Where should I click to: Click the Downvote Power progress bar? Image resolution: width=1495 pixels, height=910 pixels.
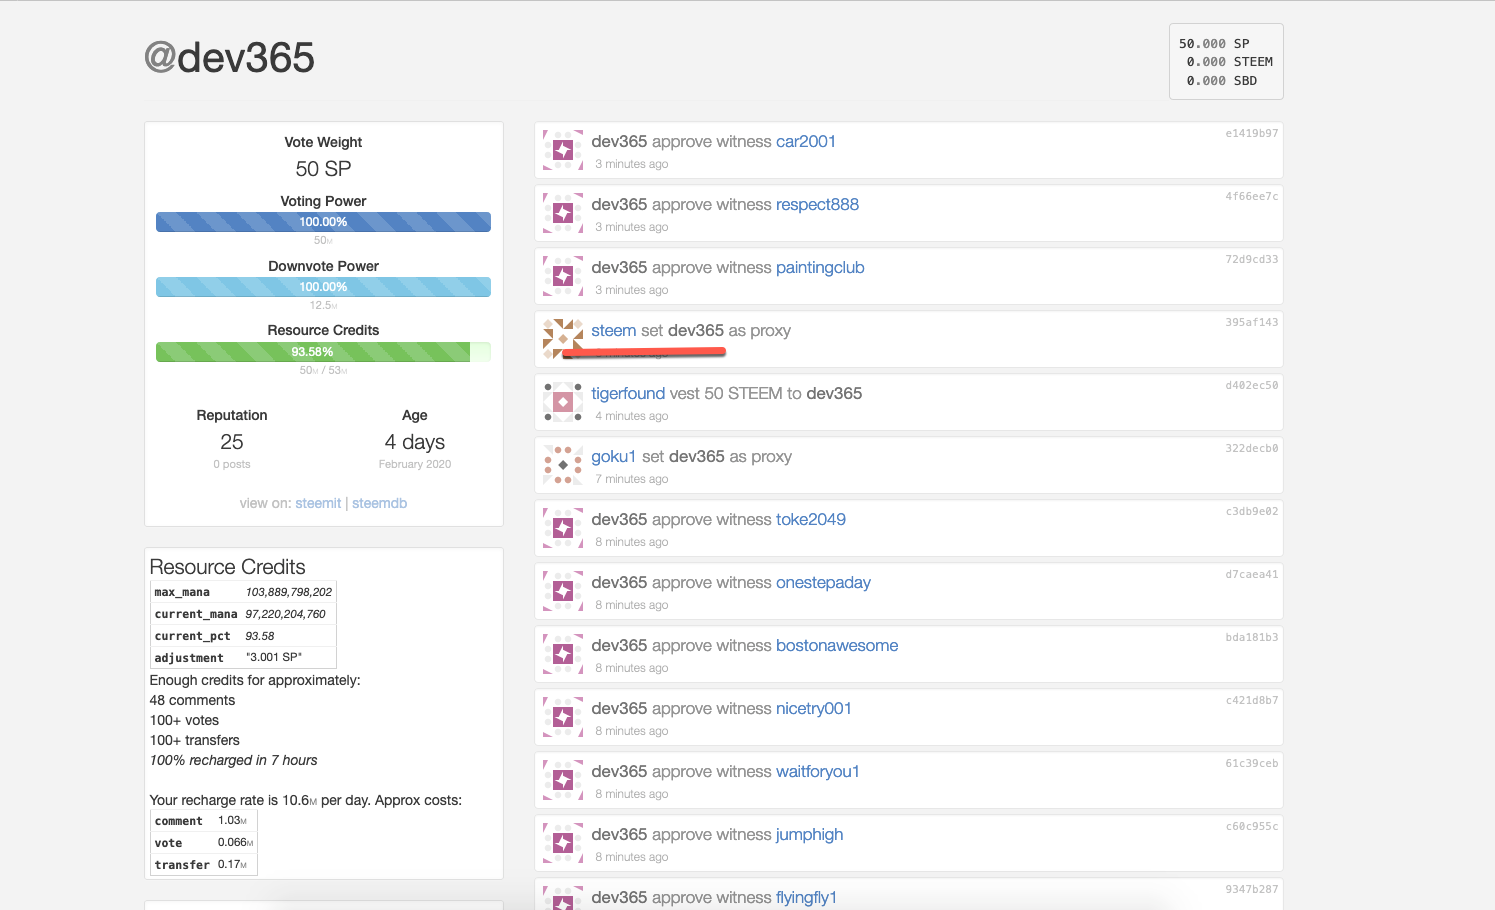(x=323, y=287)
